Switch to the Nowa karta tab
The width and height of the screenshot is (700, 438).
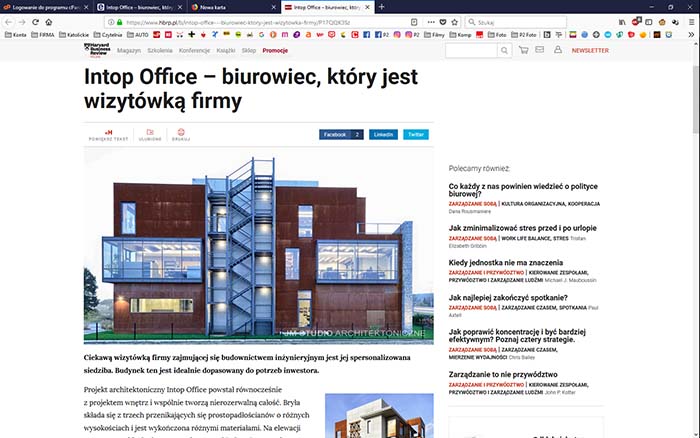(x=233, y=7)
